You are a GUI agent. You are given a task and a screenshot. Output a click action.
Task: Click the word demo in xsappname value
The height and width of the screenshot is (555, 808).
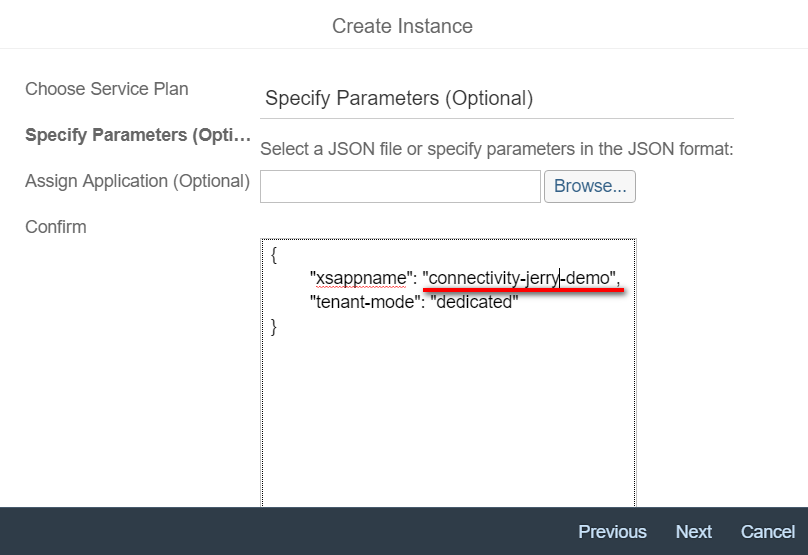[x=587, y=278]
